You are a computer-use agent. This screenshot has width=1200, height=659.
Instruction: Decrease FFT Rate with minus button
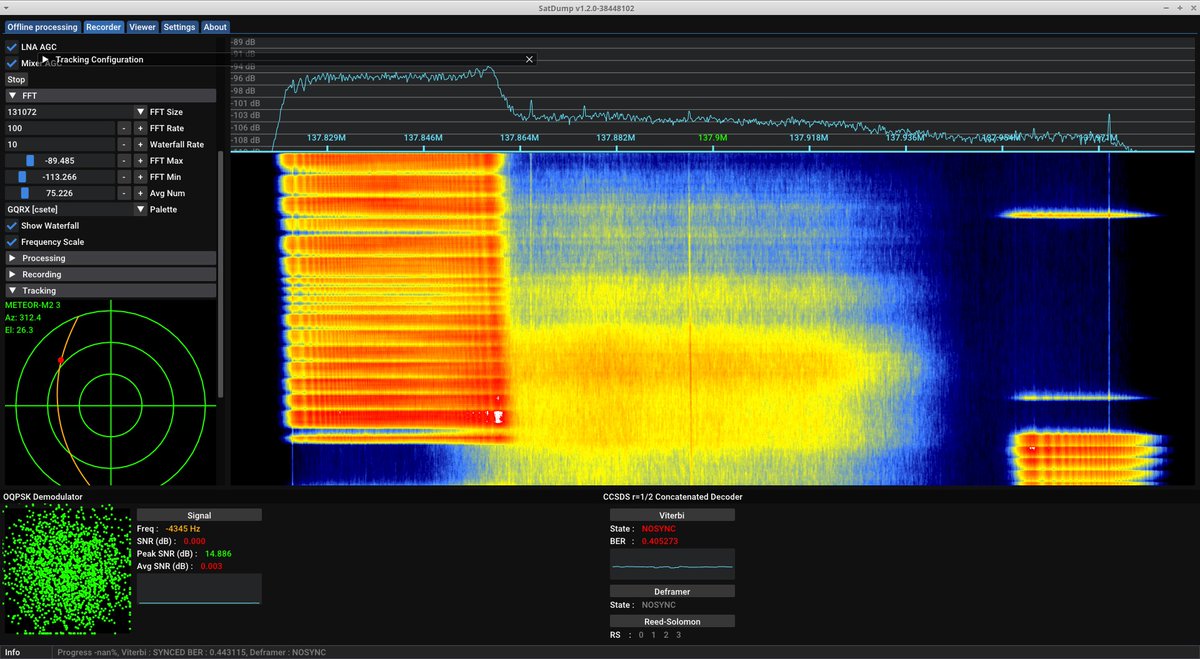coord(123,129)
